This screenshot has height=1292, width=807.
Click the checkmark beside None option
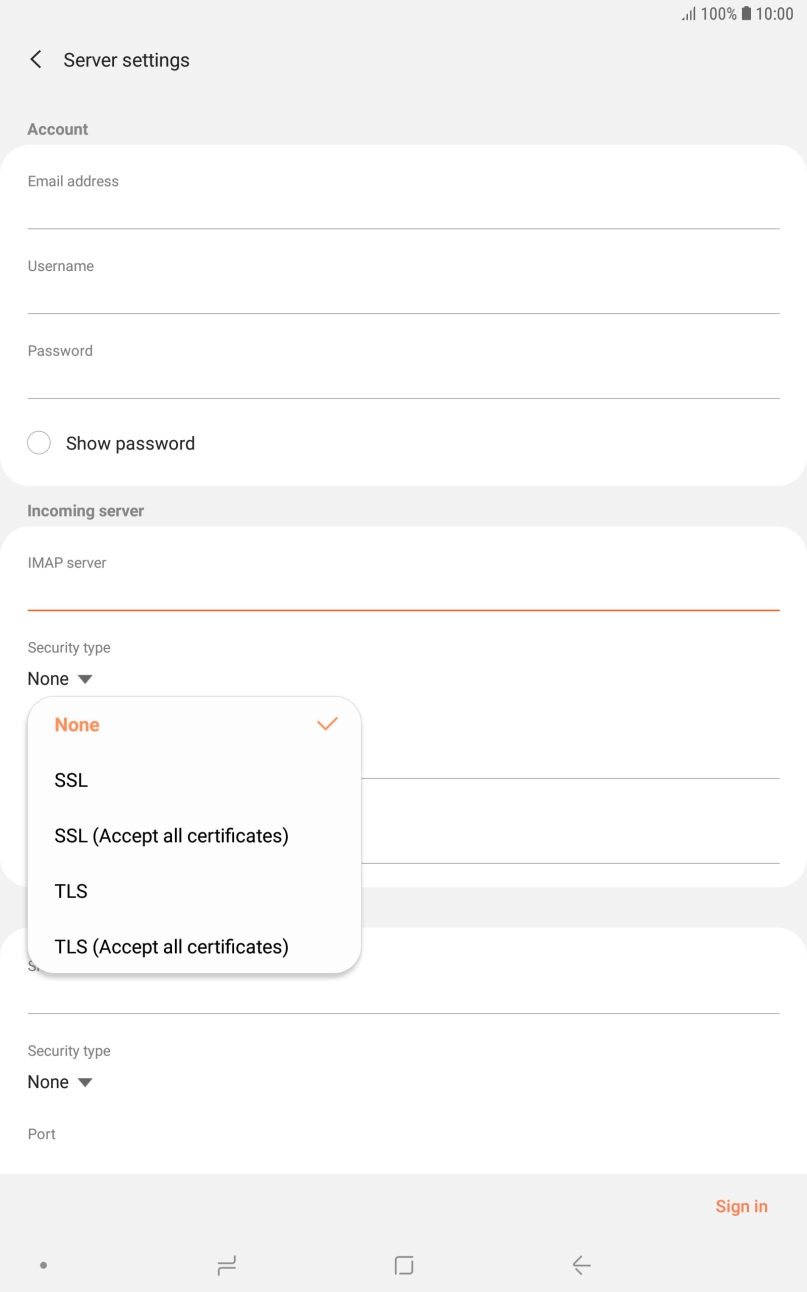tap(326, 724)
